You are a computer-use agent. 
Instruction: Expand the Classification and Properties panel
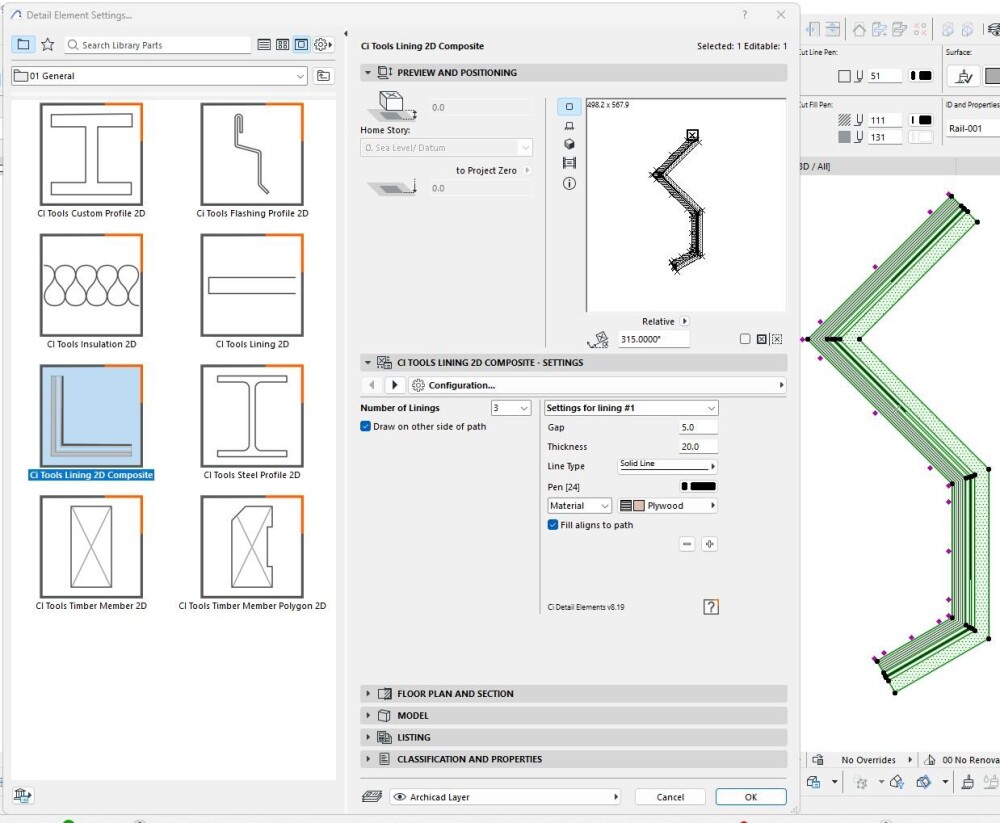pos(469,760)
